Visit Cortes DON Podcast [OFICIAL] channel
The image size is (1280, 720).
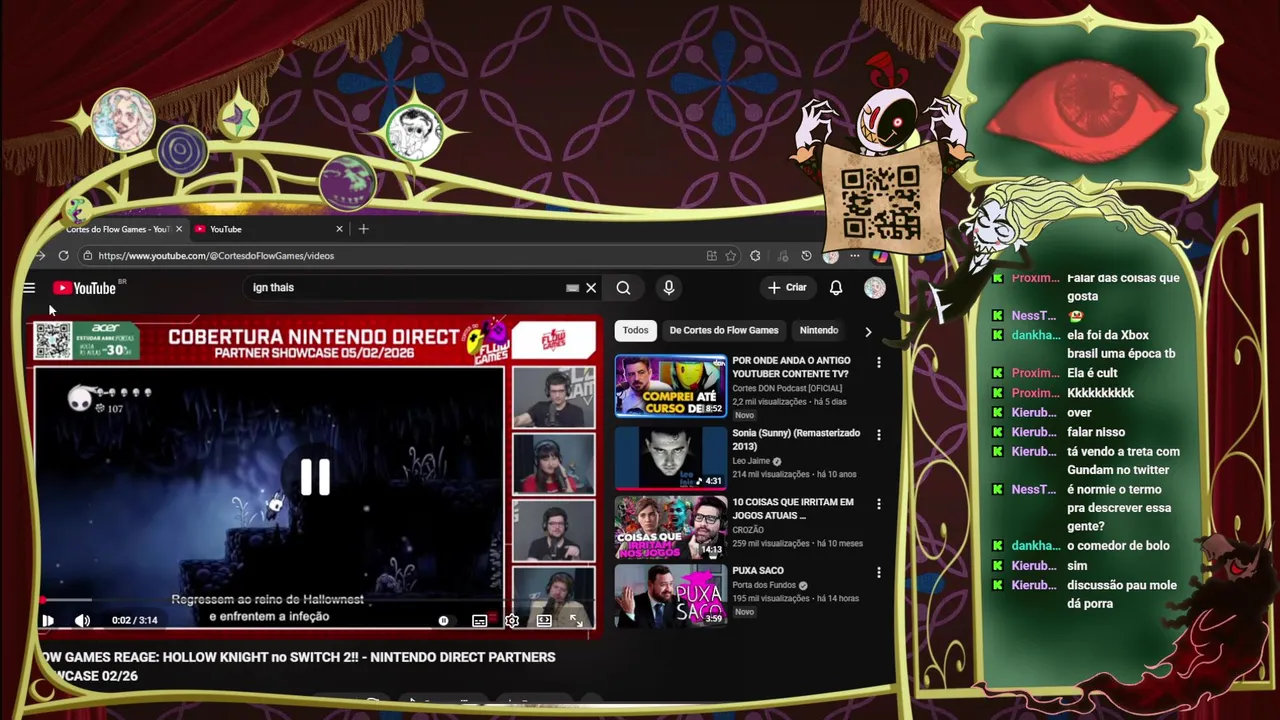787,388
